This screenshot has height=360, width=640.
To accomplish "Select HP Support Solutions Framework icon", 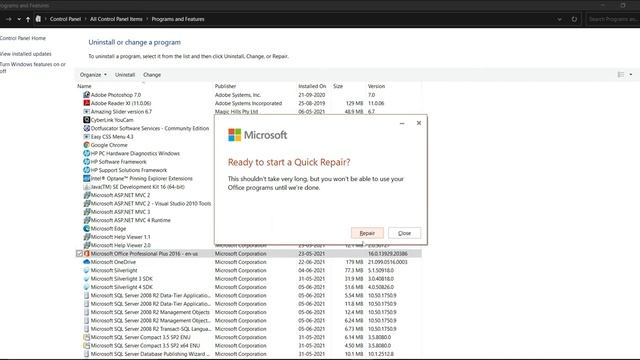I will pyautogui.click(x=87, y=170).
